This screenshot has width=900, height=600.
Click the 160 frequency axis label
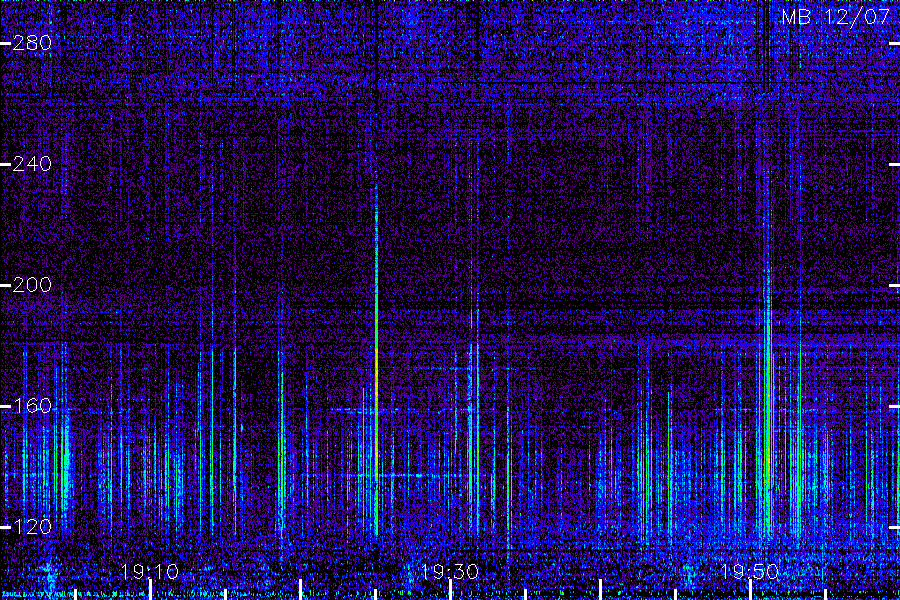coord(32,406)
